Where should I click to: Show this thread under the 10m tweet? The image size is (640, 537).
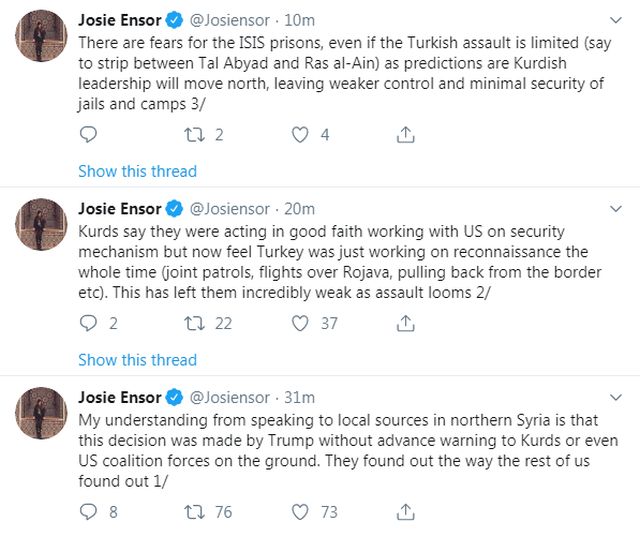(x=137, y=171)
